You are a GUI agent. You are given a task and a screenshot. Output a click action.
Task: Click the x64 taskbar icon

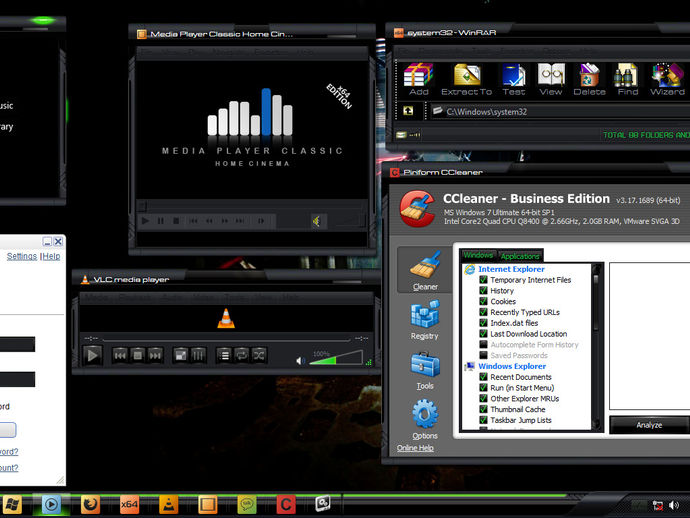coord(129,504)
